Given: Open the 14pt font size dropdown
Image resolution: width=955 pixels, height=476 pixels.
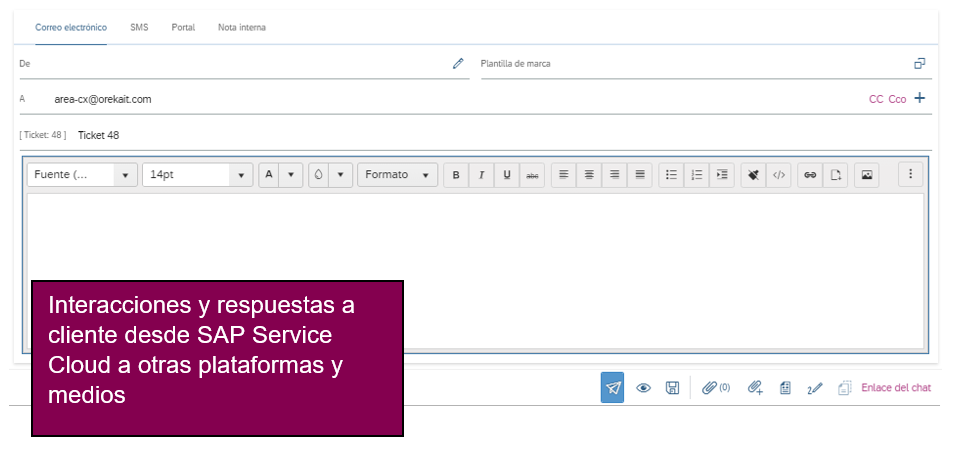Looking at the screenshot, I should 197,175.
